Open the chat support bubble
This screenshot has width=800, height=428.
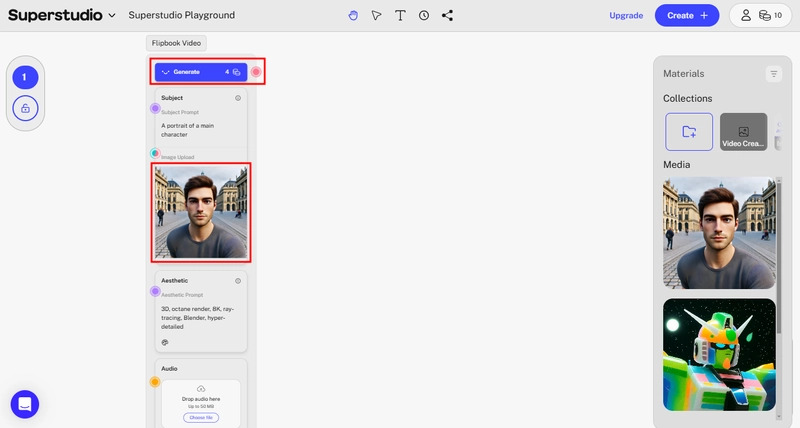(25, 404)
